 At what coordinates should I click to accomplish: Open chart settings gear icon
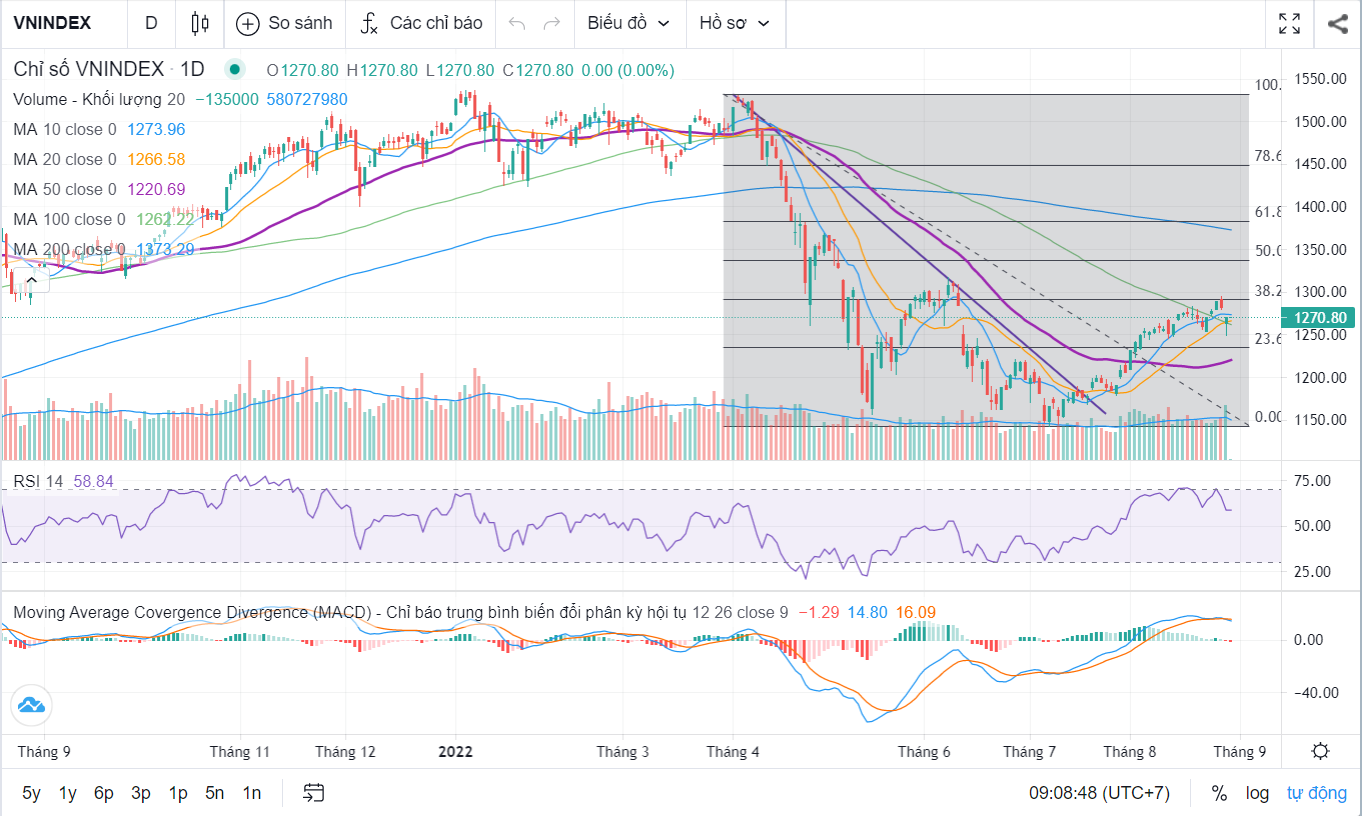point(1320,751)
